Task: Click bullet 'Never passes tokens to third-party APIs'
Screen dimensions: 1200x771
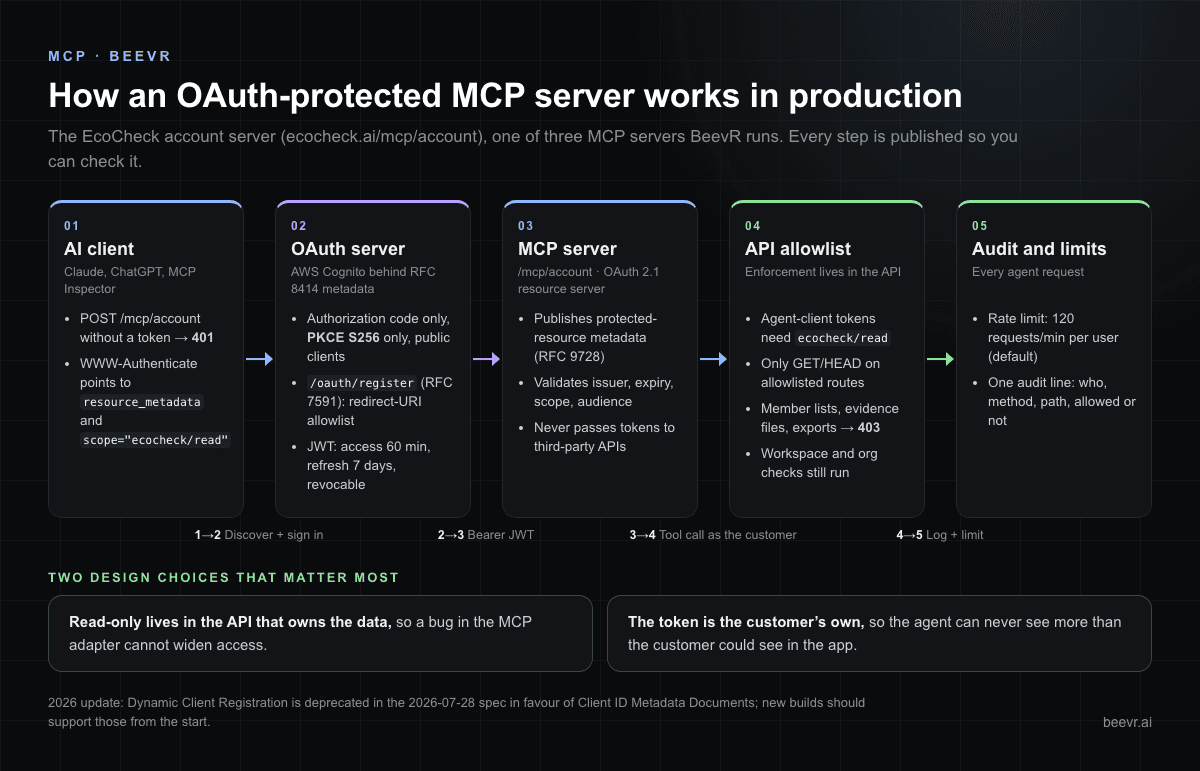Action: (x=604, y=437)
